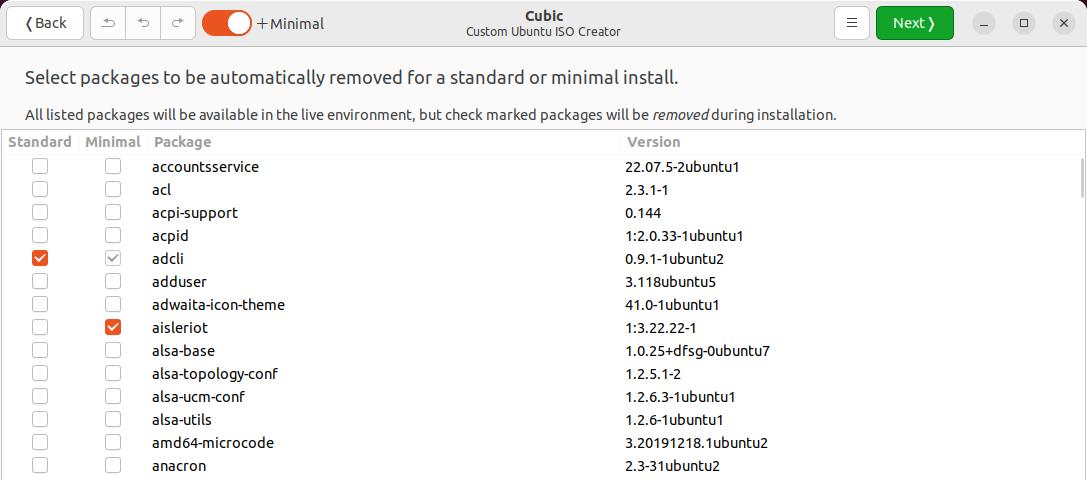The width and height of the screenshot is (1087, 480).
Task: Go to the Next page
Action: pyautogui.click(x=914, y=23)
